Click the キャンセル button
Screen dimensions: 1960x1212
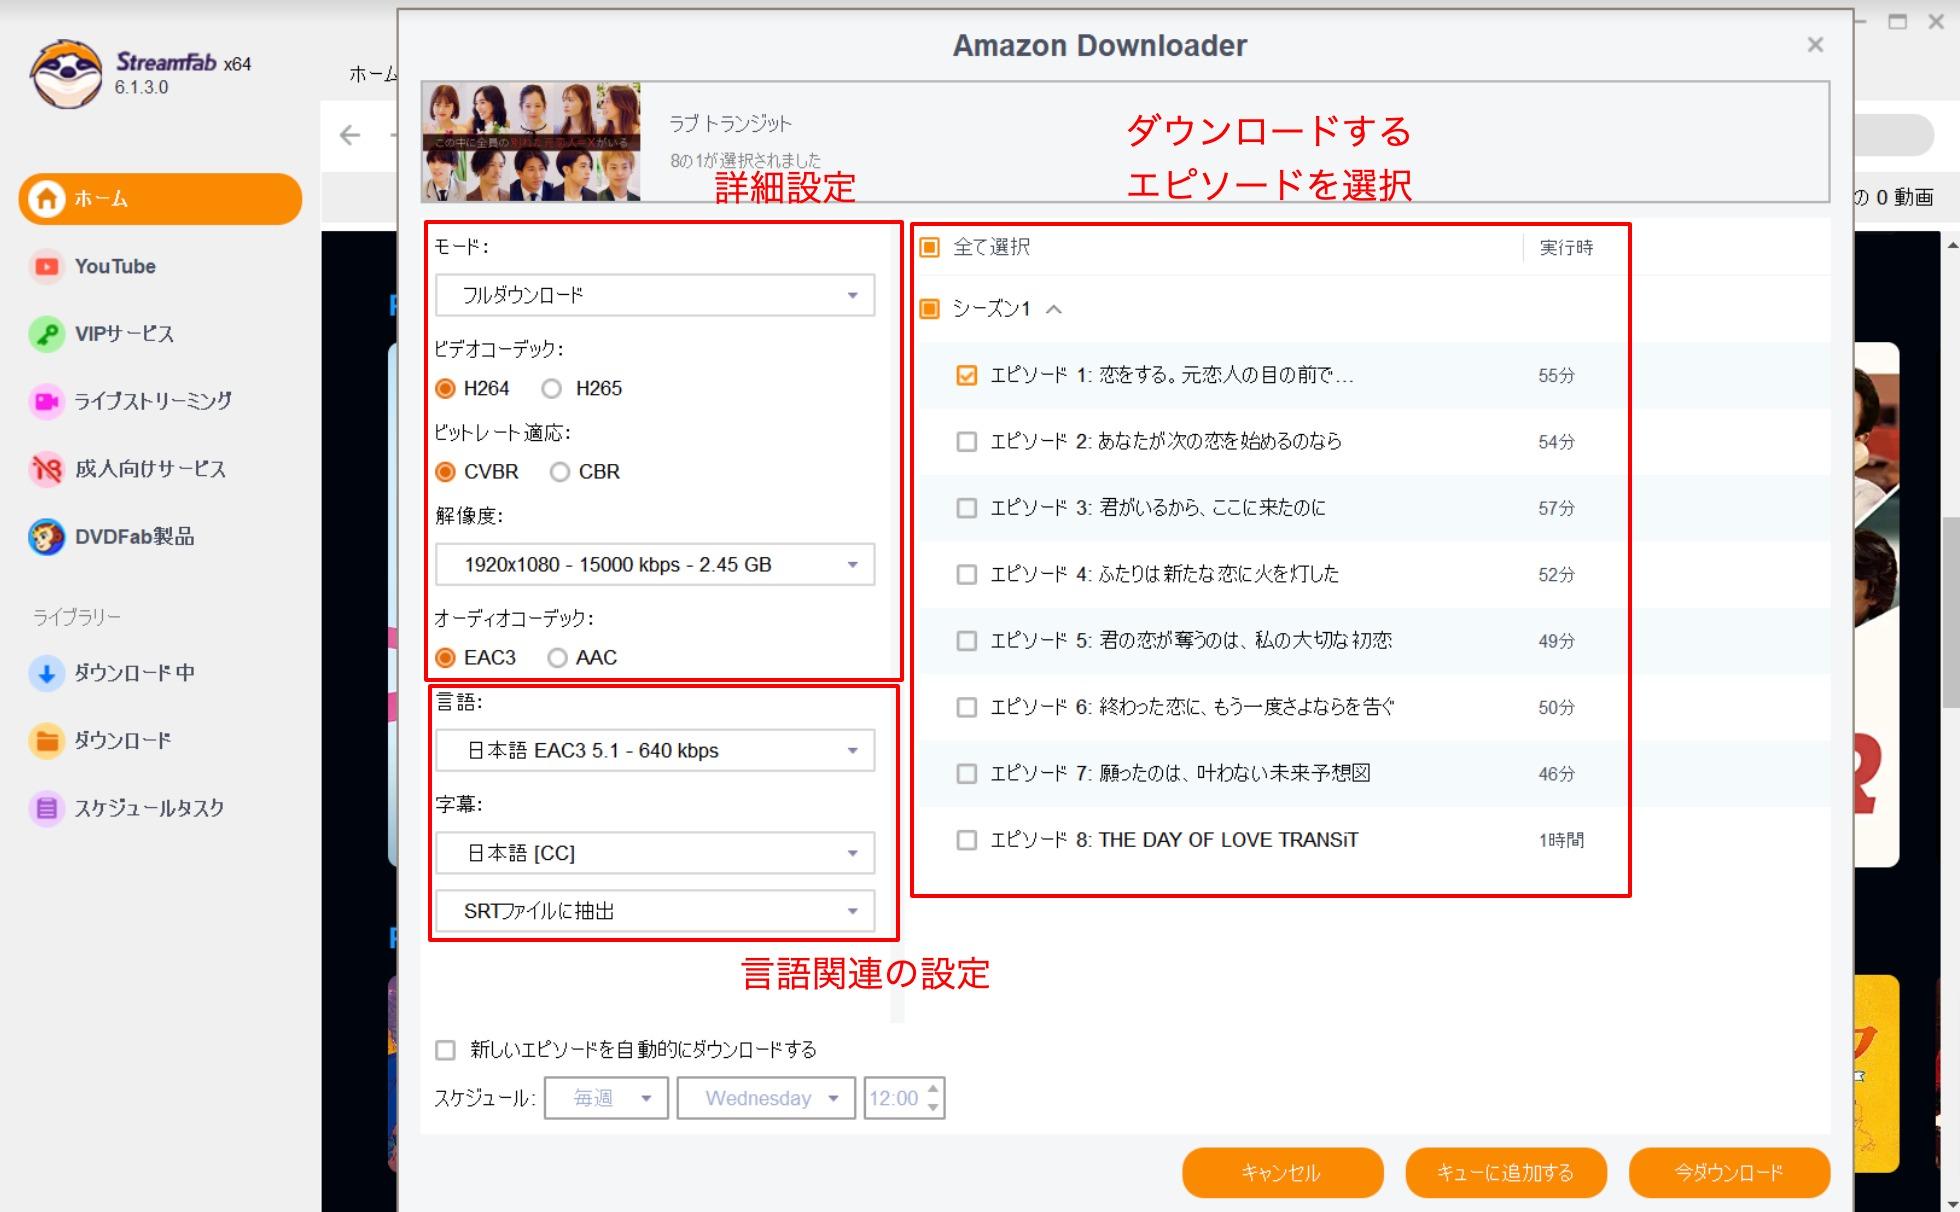coord(1282,1172)
